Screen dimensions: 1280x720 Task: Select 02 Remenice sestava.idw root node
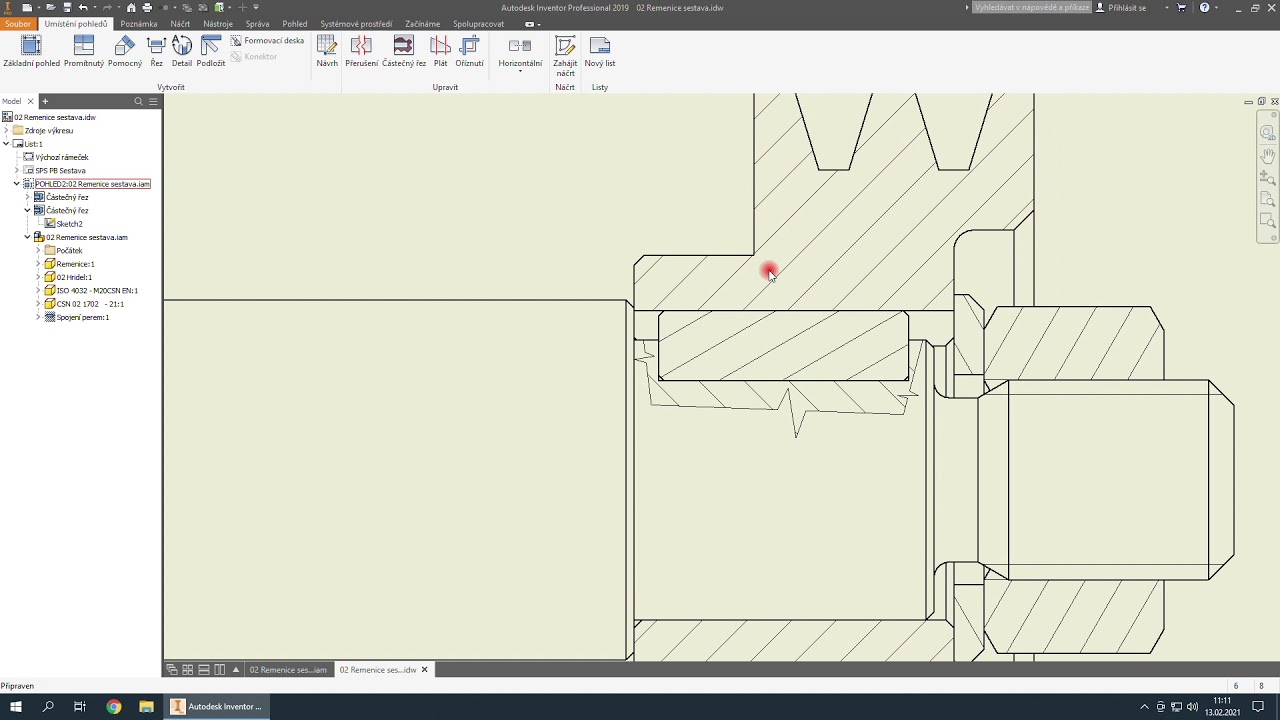55,117
